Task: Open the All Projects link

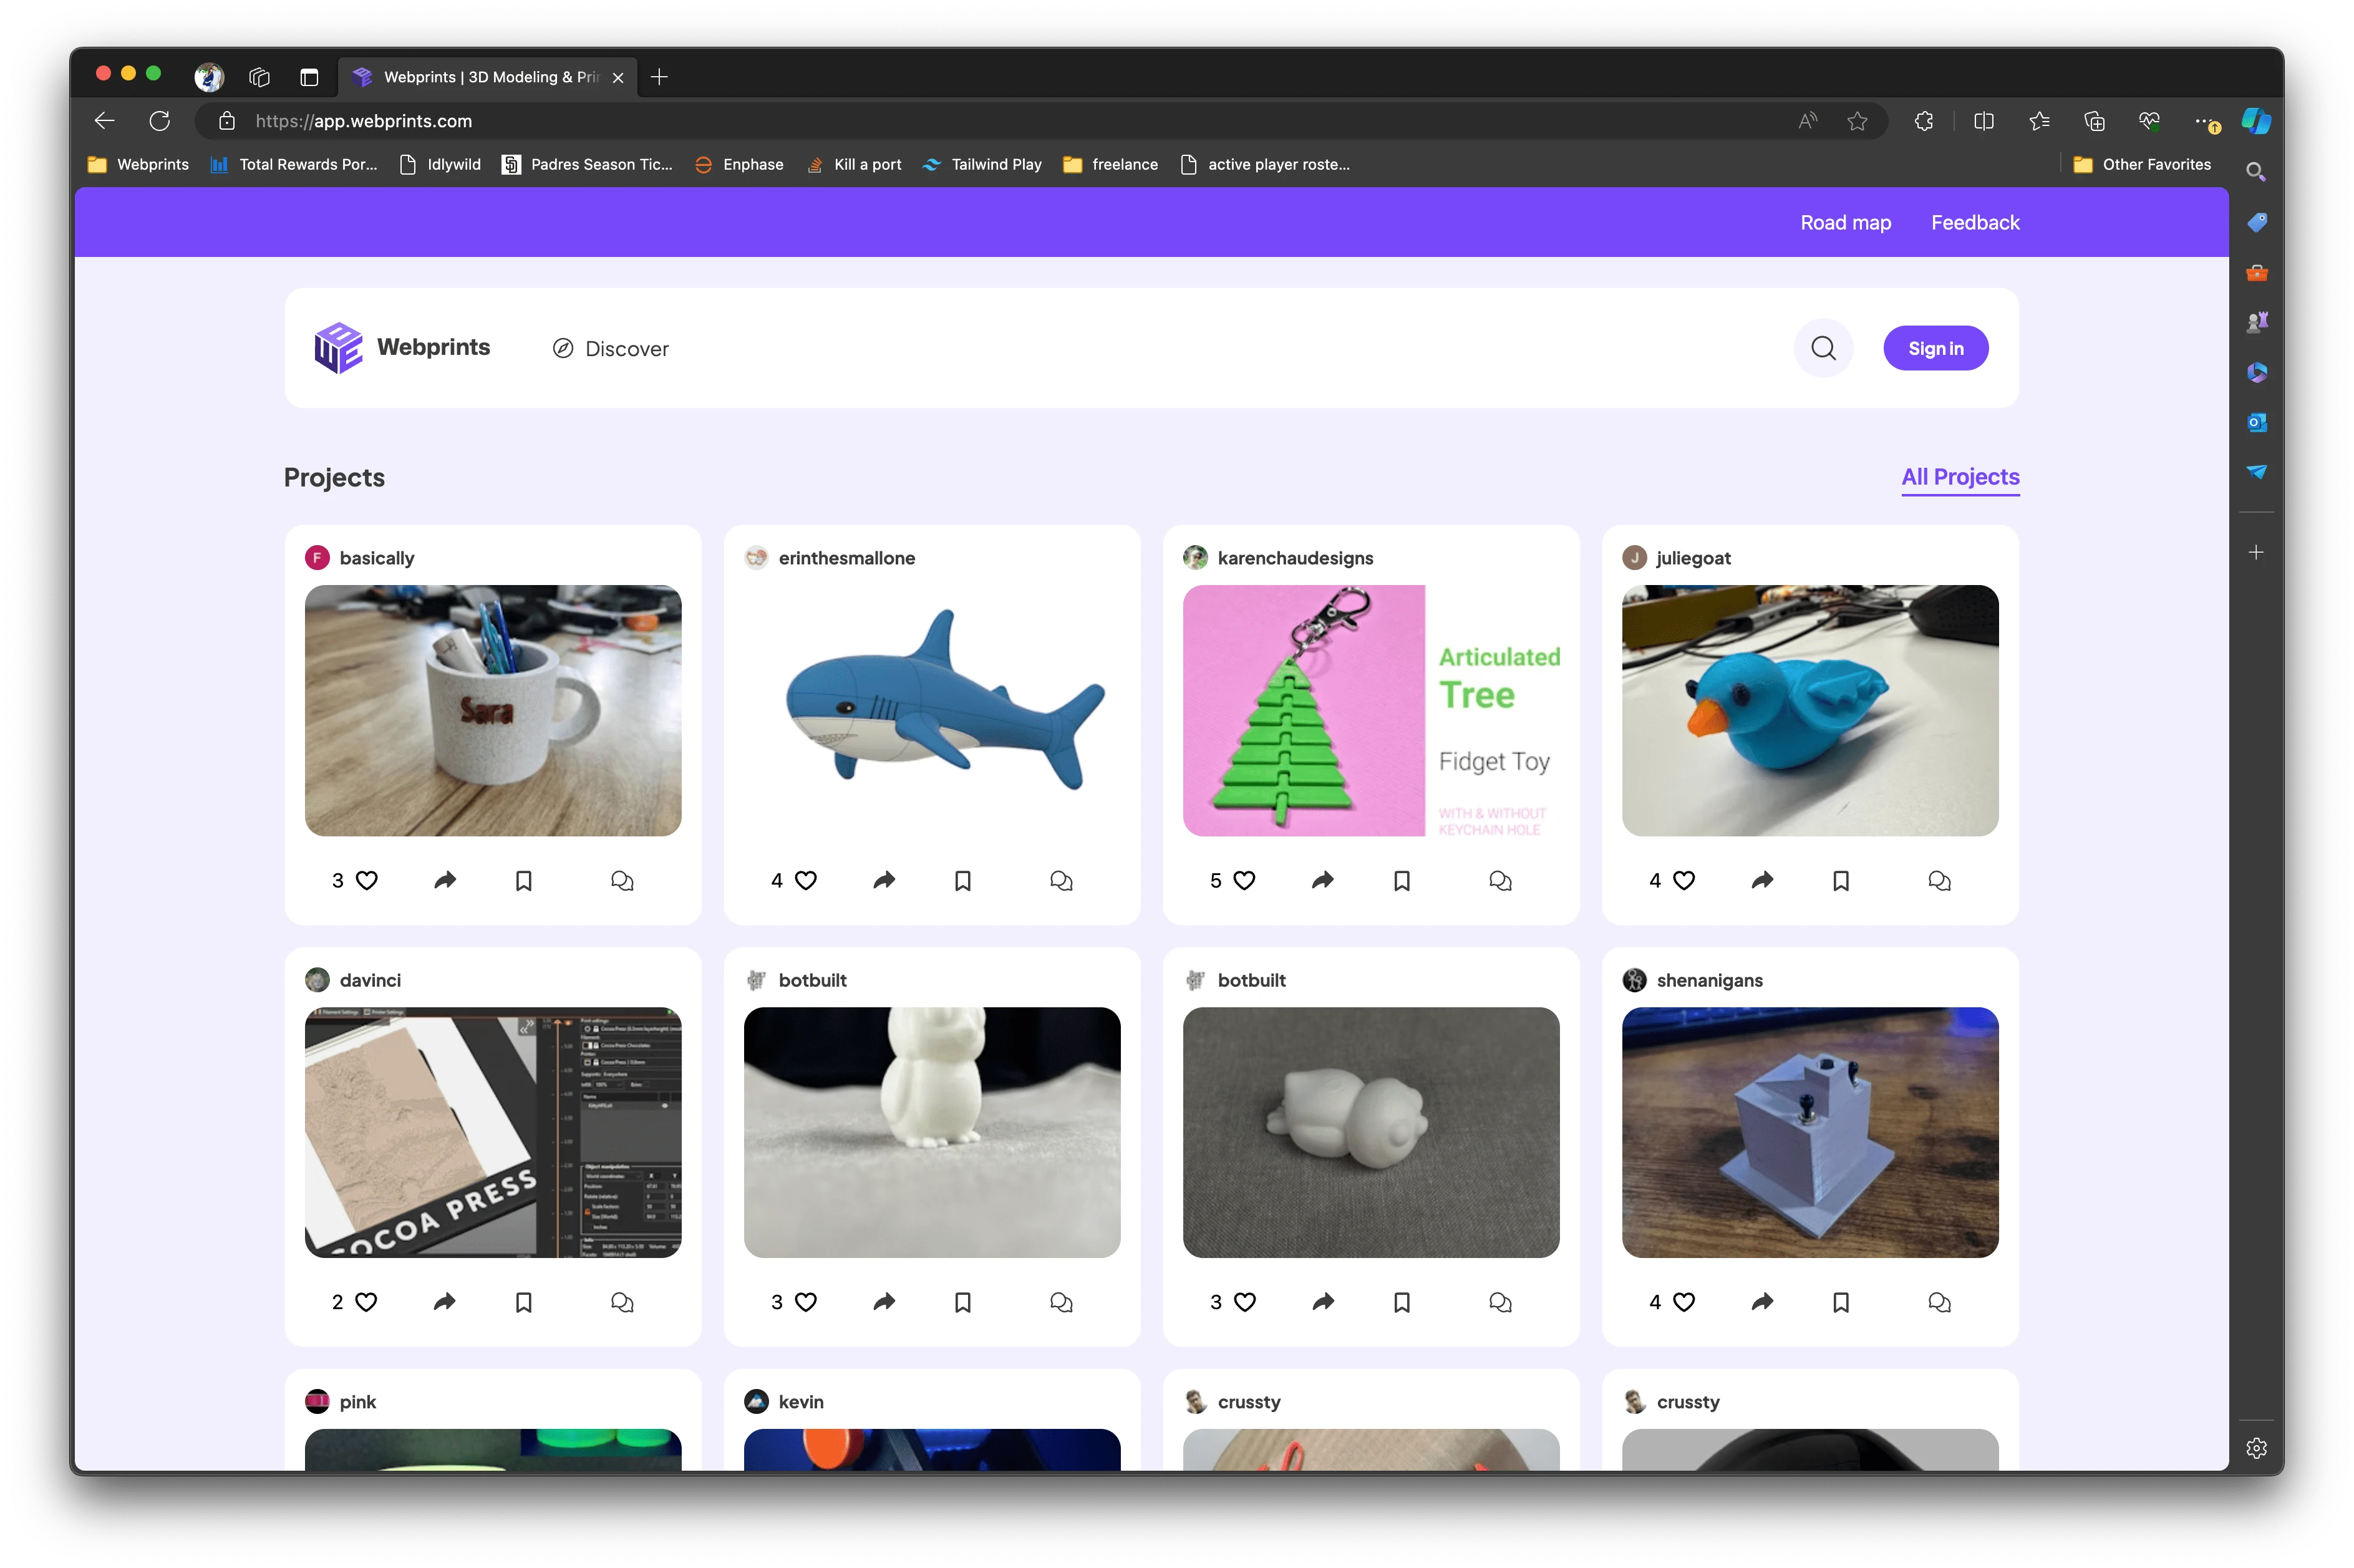Action: 1960,477
